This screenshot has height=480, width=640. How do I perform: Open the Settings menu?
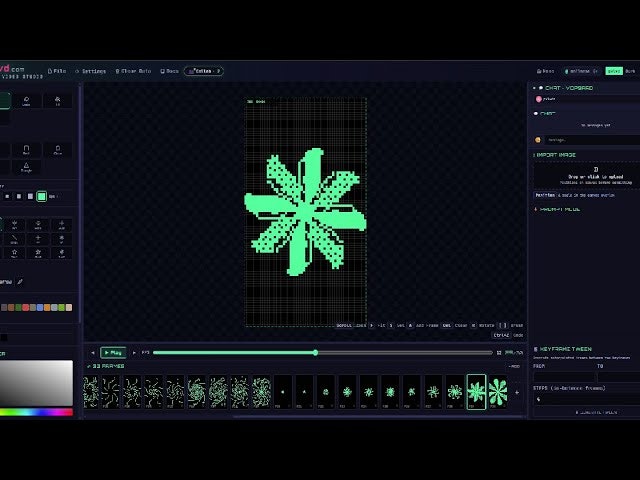click(x=91, y=71)
